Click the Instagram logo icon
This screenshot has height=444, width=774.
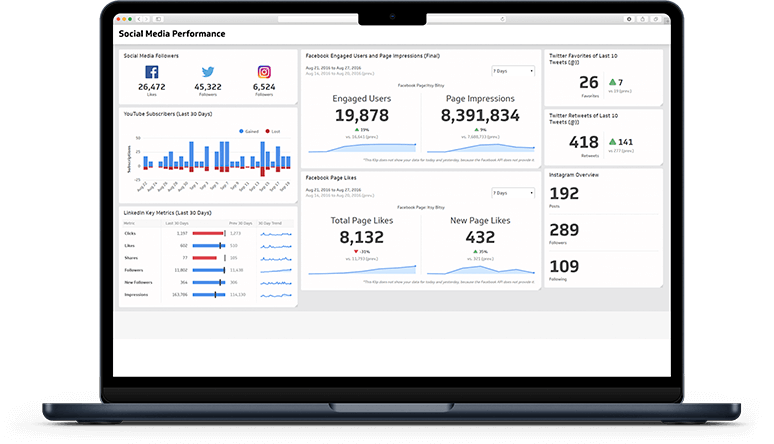264,73
